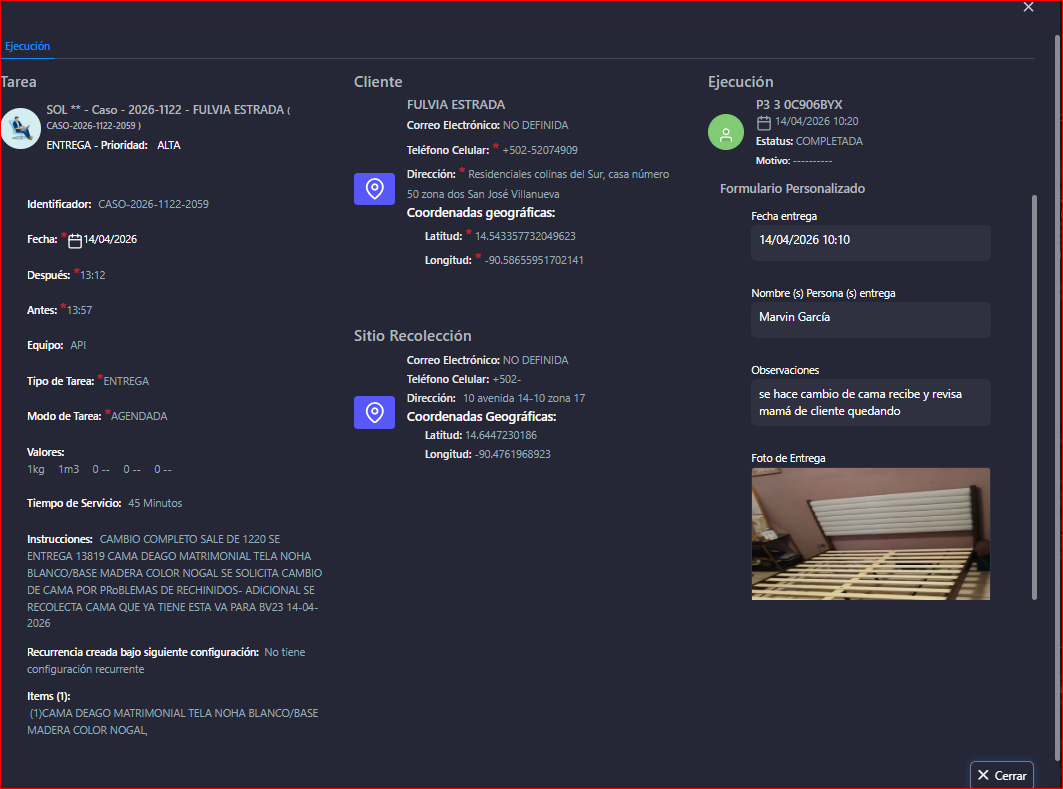Click the calendar icon next to 14/04/2026 10:20
This screenshot has width=1063, height=789.
click(x=764, y=122)
